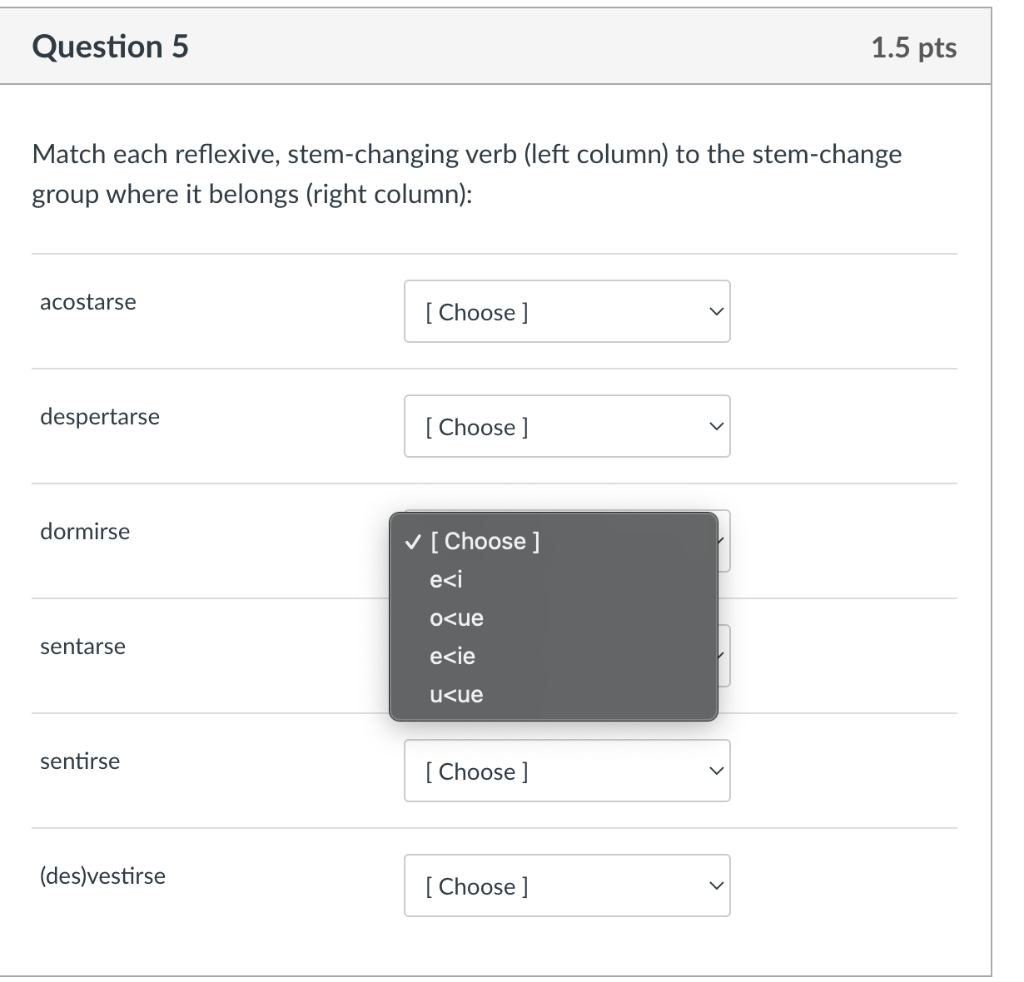
Task: Select the e<i option in the open menu
Action: (x=443, y=580)
